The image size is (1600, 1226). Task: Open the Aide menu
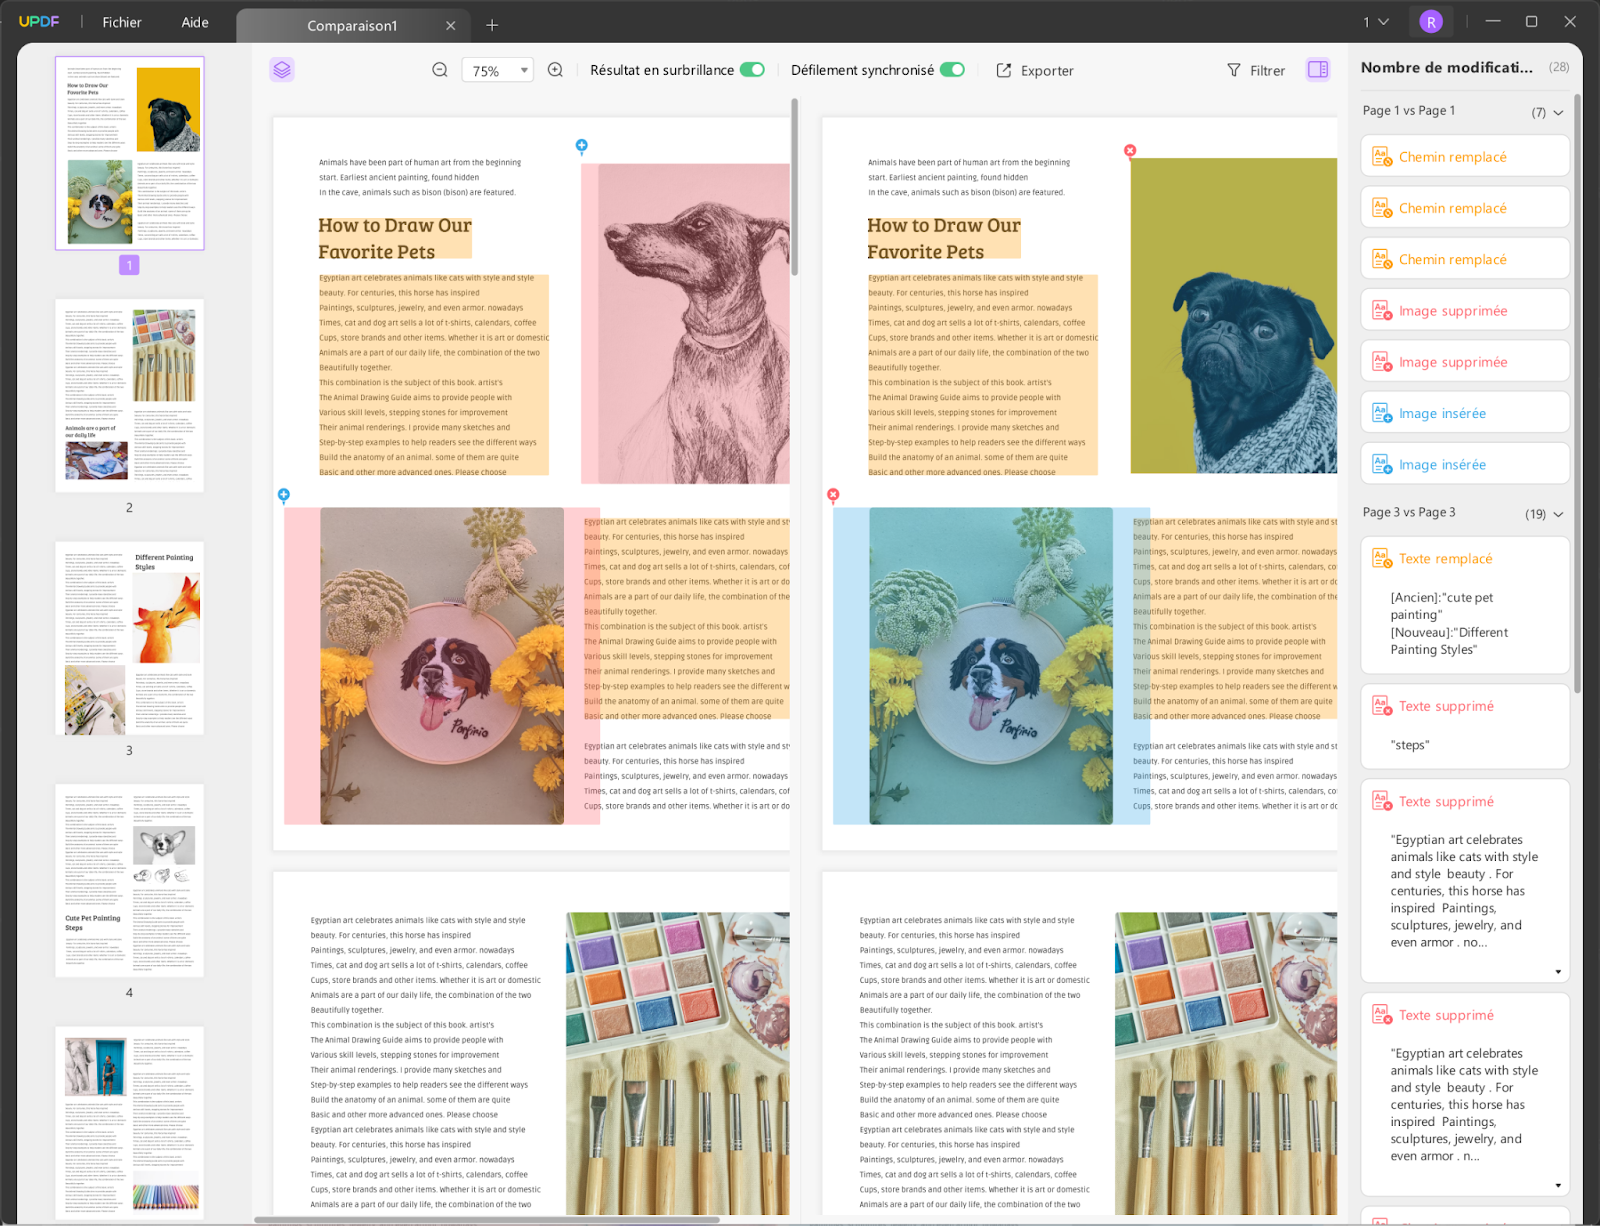(195, 22)
